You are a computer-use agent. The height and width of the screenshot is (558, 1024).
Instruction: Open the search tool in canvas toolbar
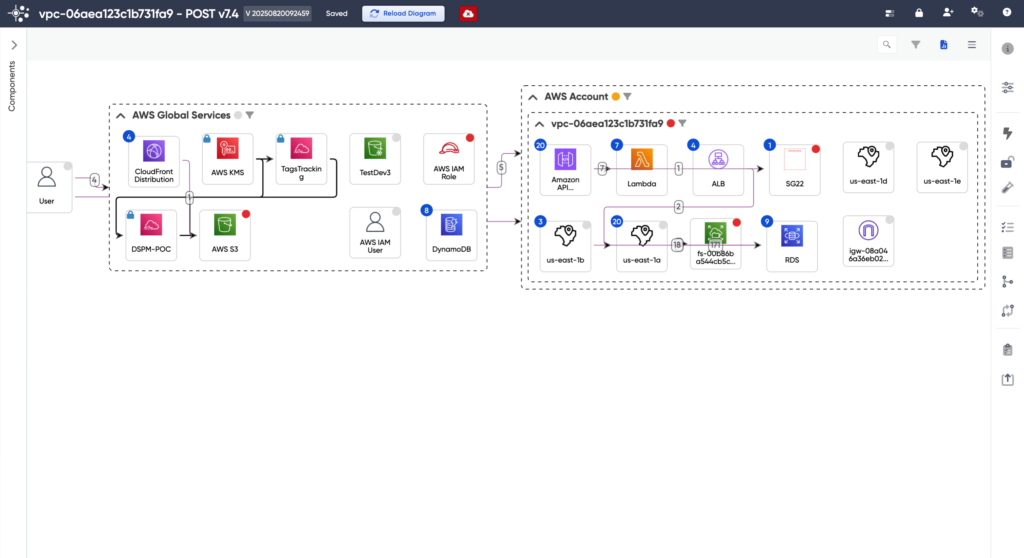pos(887,44)
